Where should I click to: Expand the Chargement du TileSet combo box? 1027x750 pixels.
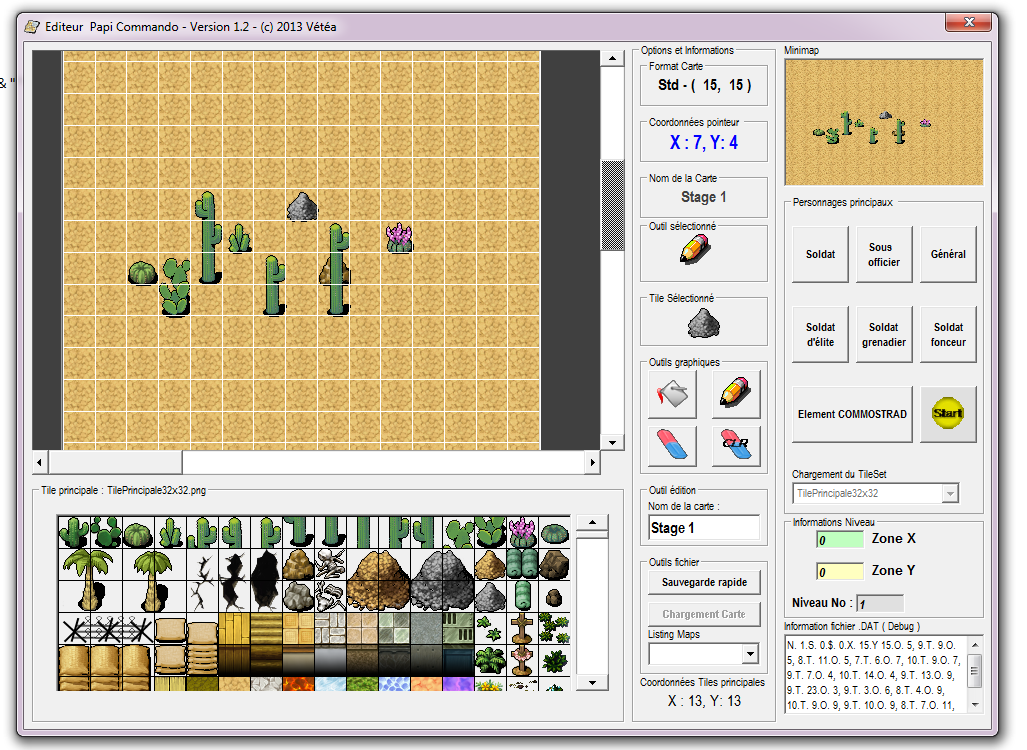pos(949,493)
